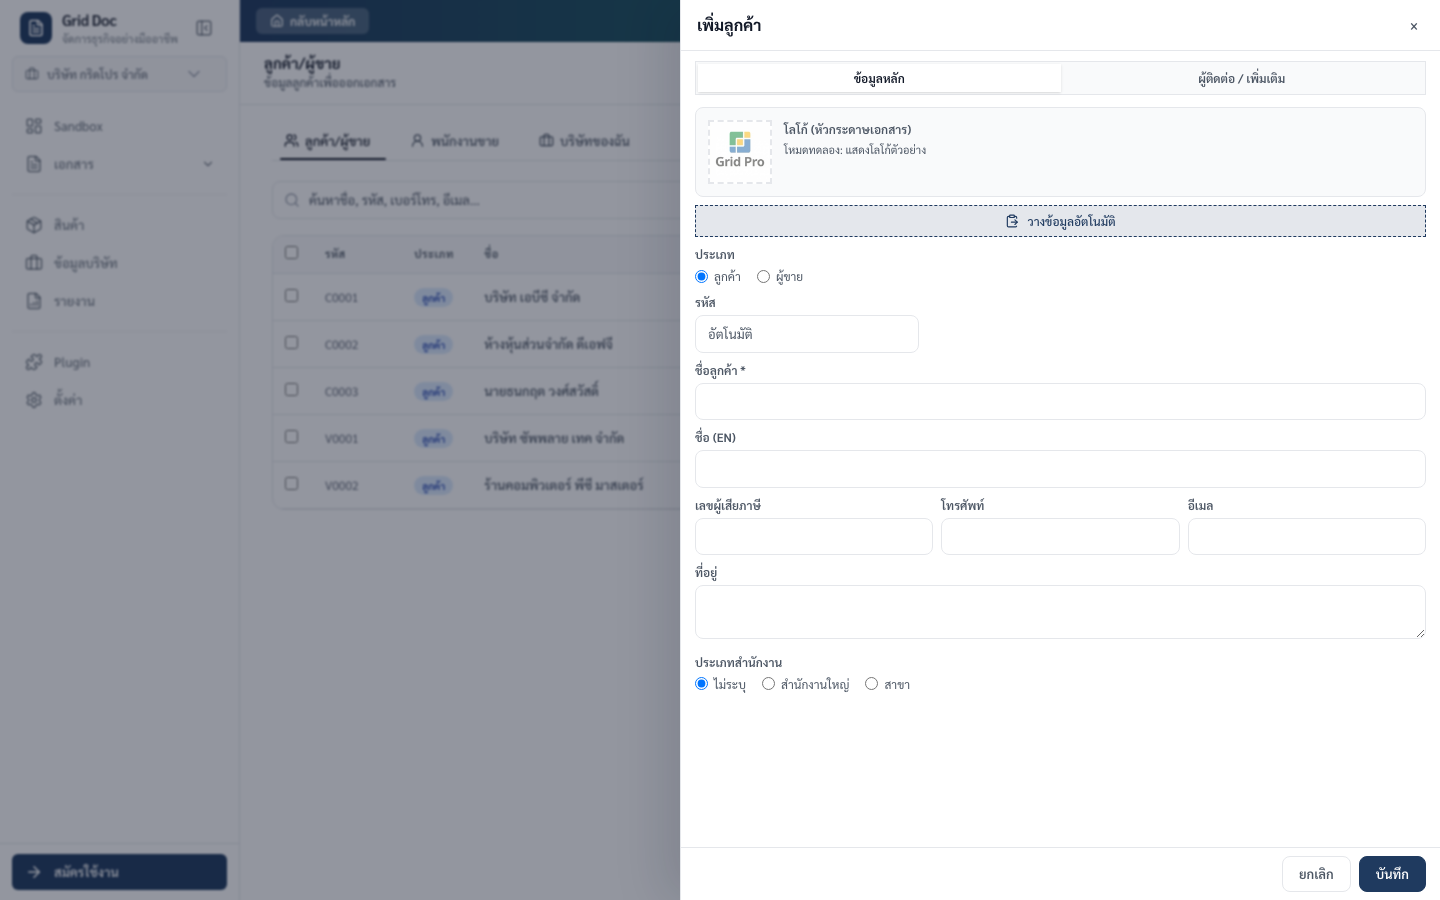The height and width of the screenshot is (900, 1440).
Task: Choose the สาขา radio button
Action: pos(871,684)
